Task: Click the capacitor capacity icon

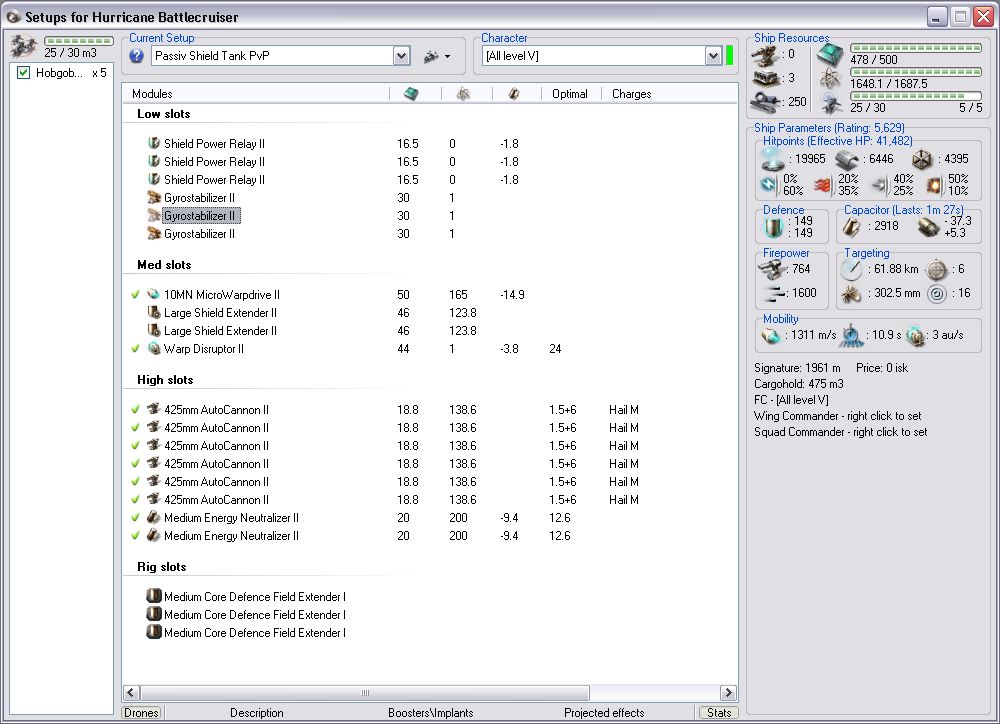Action: click(851, 227)
